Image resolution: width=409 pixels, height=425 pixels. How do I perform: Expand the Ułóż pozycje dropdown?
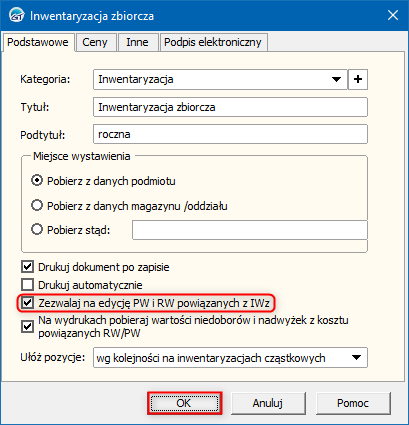pyautogui.click(x=356, y=358)
